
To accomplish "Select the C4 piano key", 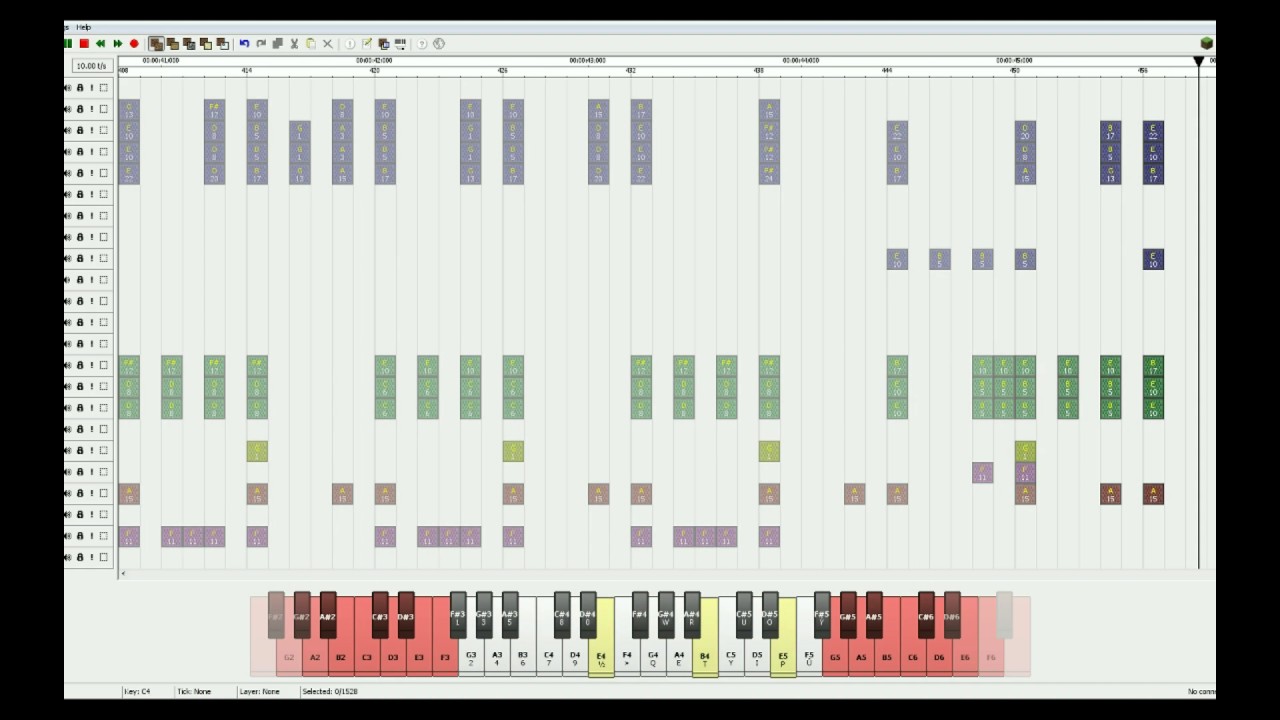I will (549, 655).
